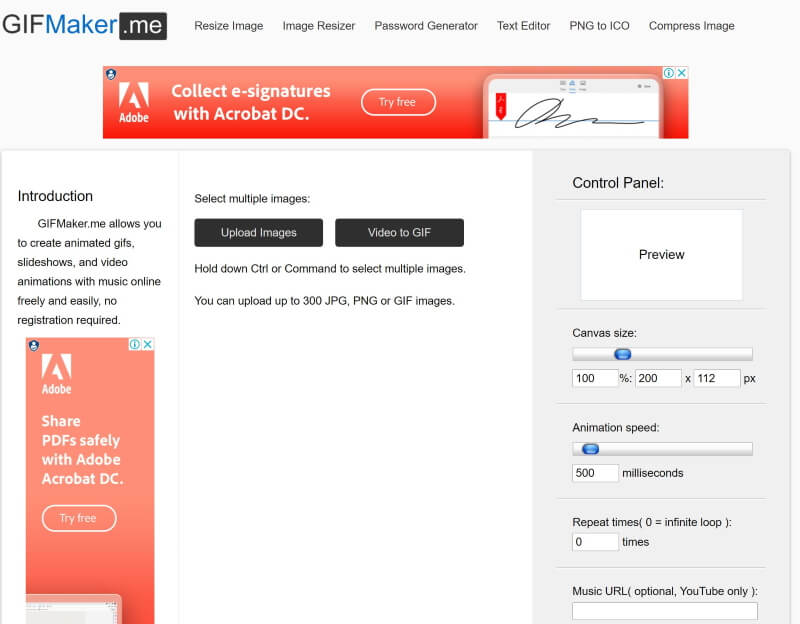Click the Canvas size slider handle

[622, 354]
